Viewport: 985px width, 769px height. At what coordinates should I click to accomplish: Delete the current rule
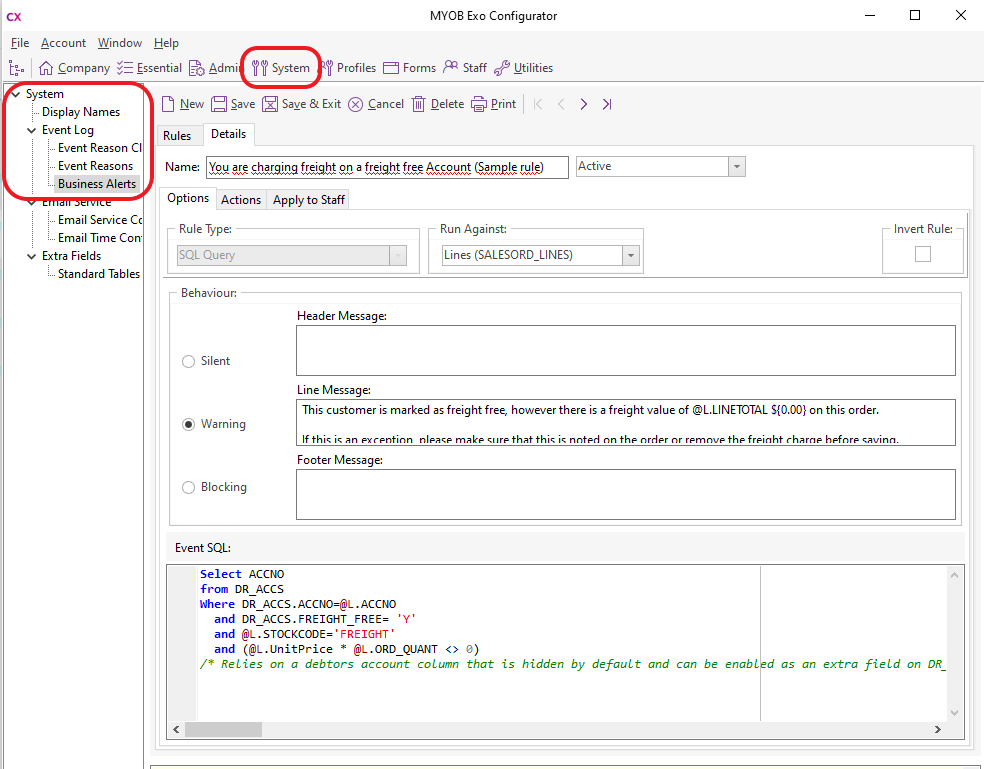coord(438,104)
